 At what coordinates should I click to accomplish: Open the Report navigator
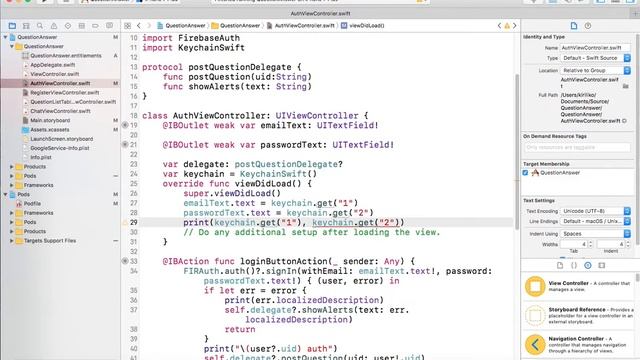(x=109, y=26)
